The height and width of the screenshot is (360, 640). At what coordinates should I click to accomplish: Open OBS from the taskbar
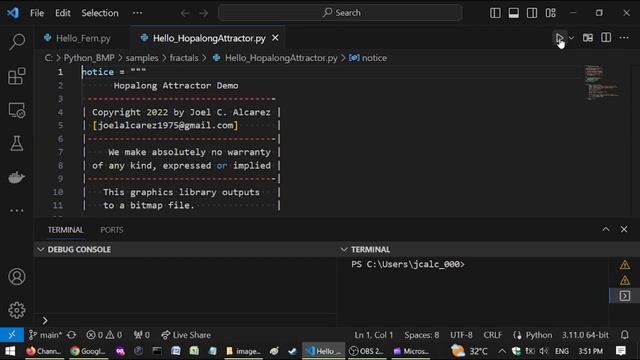coord(366,351)
